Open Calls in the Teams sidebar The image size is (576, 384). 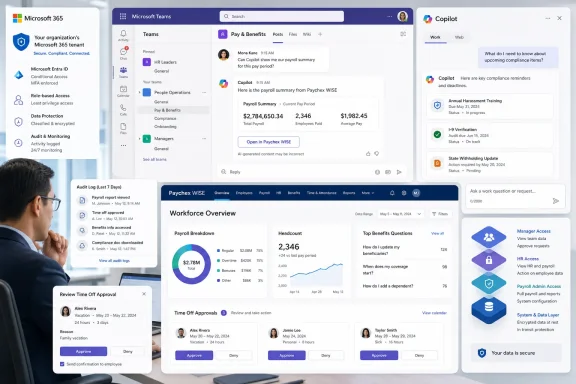pos(123,110)
